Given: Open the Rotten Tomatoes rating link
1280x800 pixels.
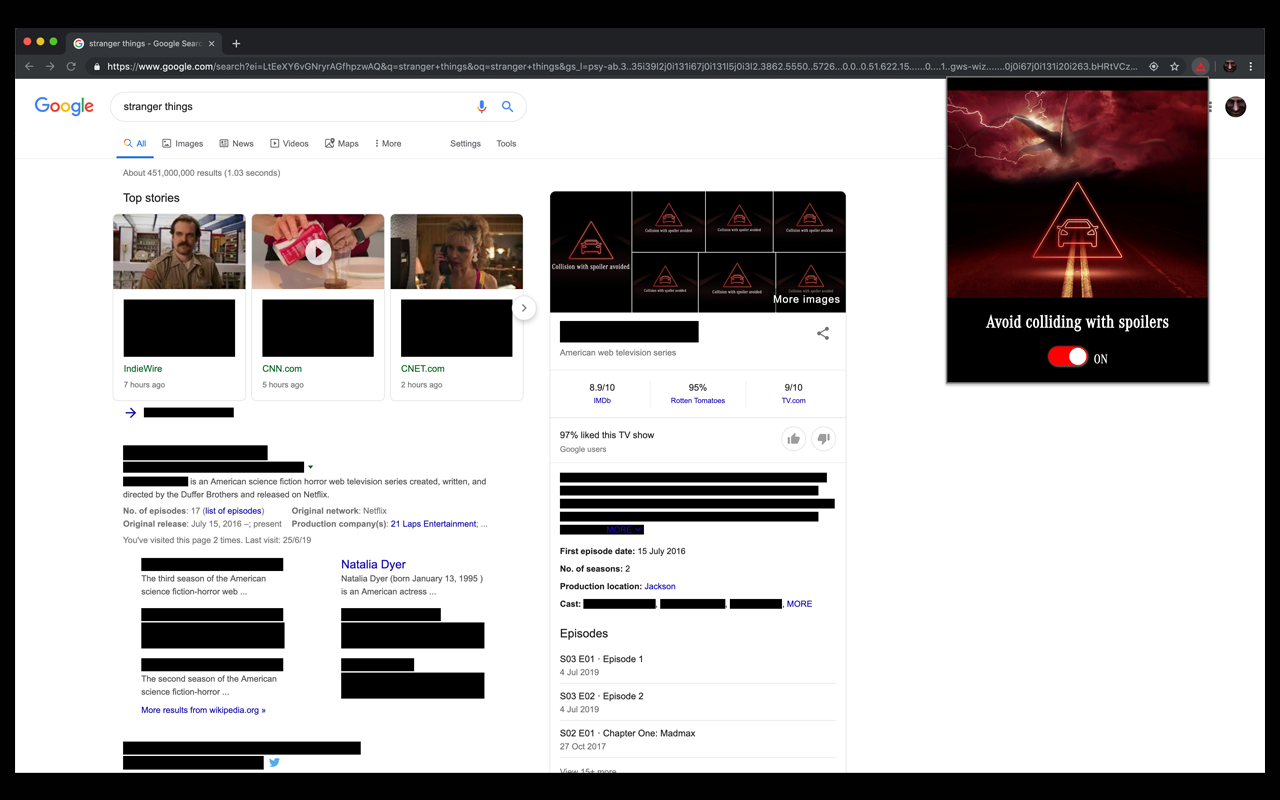Looking at the screenshot, I should (698, 400).
